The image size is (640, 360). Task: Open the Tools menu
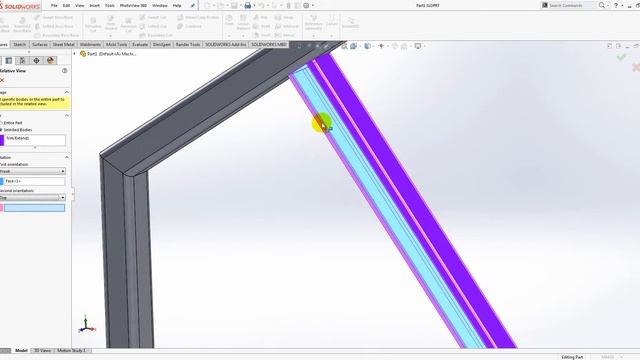tap(110, 6)
